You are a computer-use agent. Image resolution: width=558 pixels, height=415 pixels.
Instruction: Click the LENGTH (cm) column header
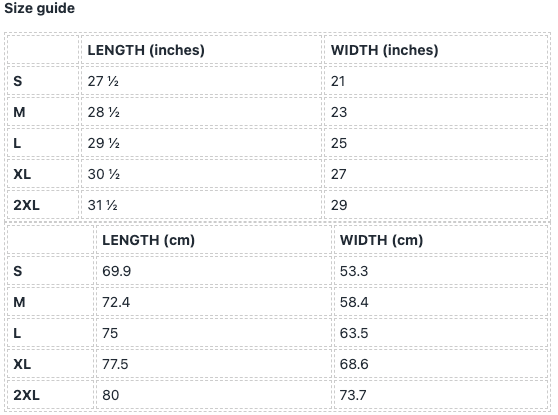tap(148, 240)
